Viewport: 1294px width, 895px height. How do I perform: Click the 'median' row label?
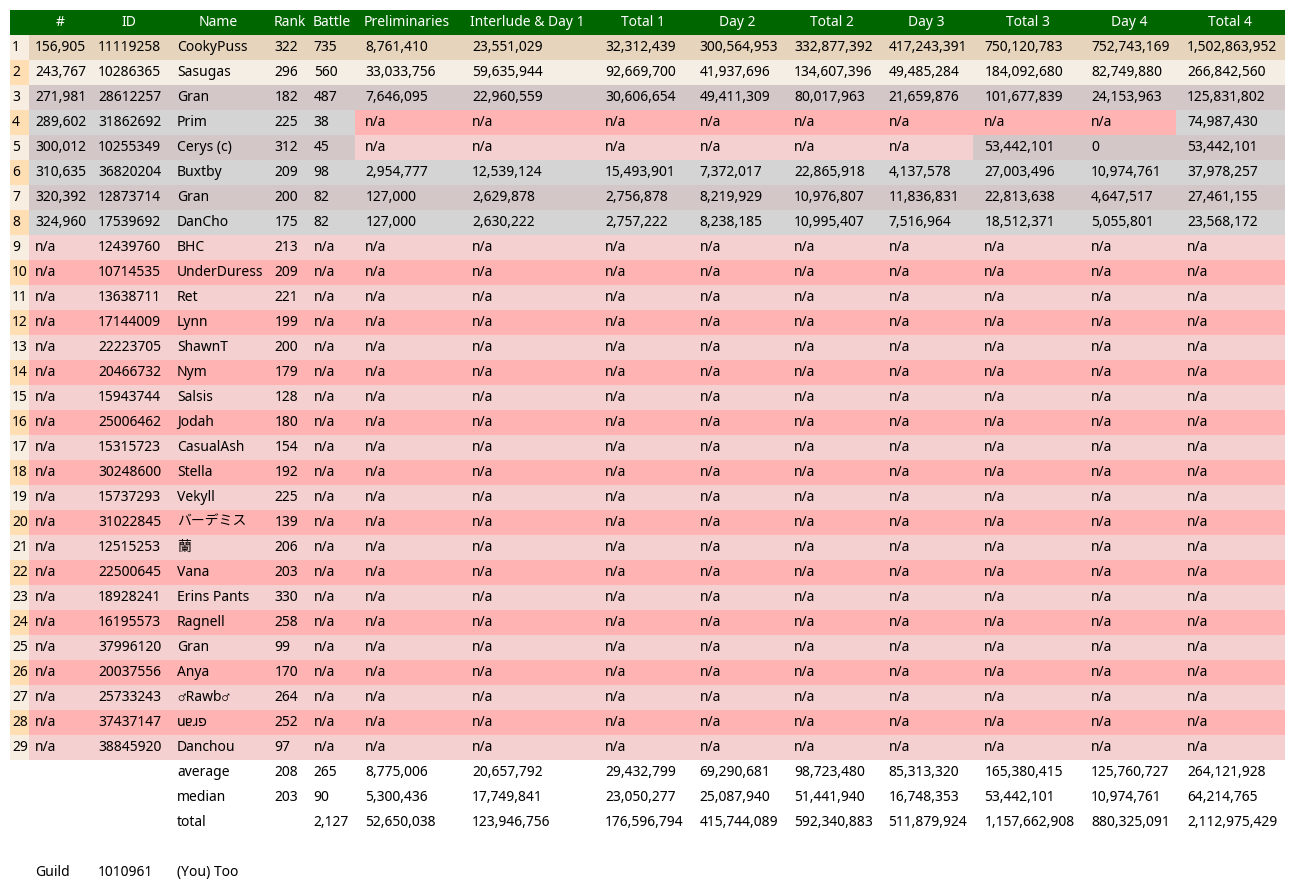201,796
